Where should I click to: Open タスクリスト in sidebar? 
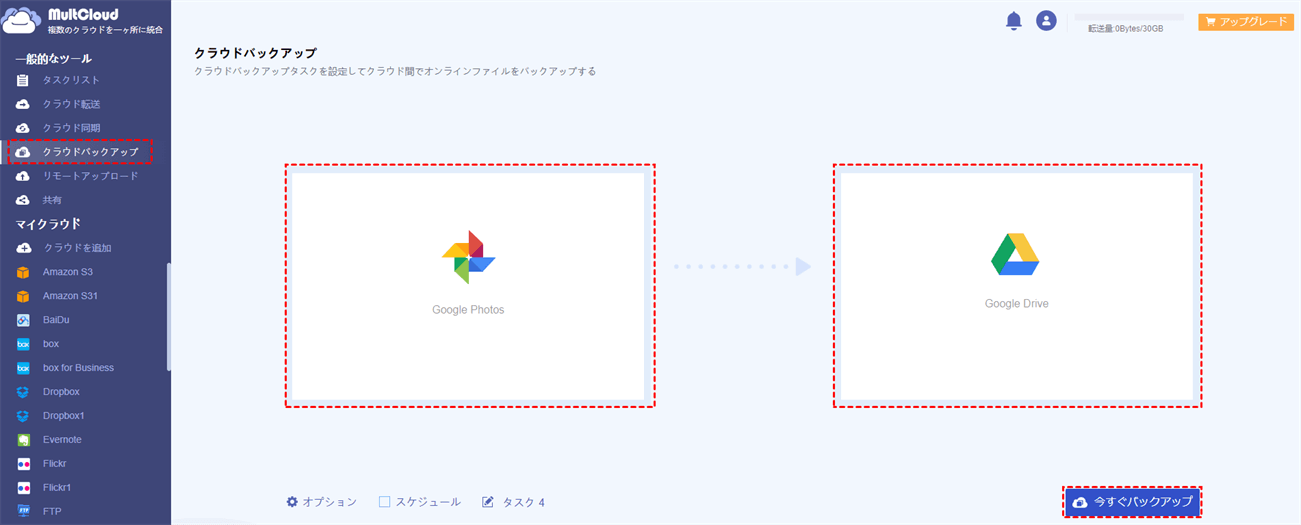point(71,80)
